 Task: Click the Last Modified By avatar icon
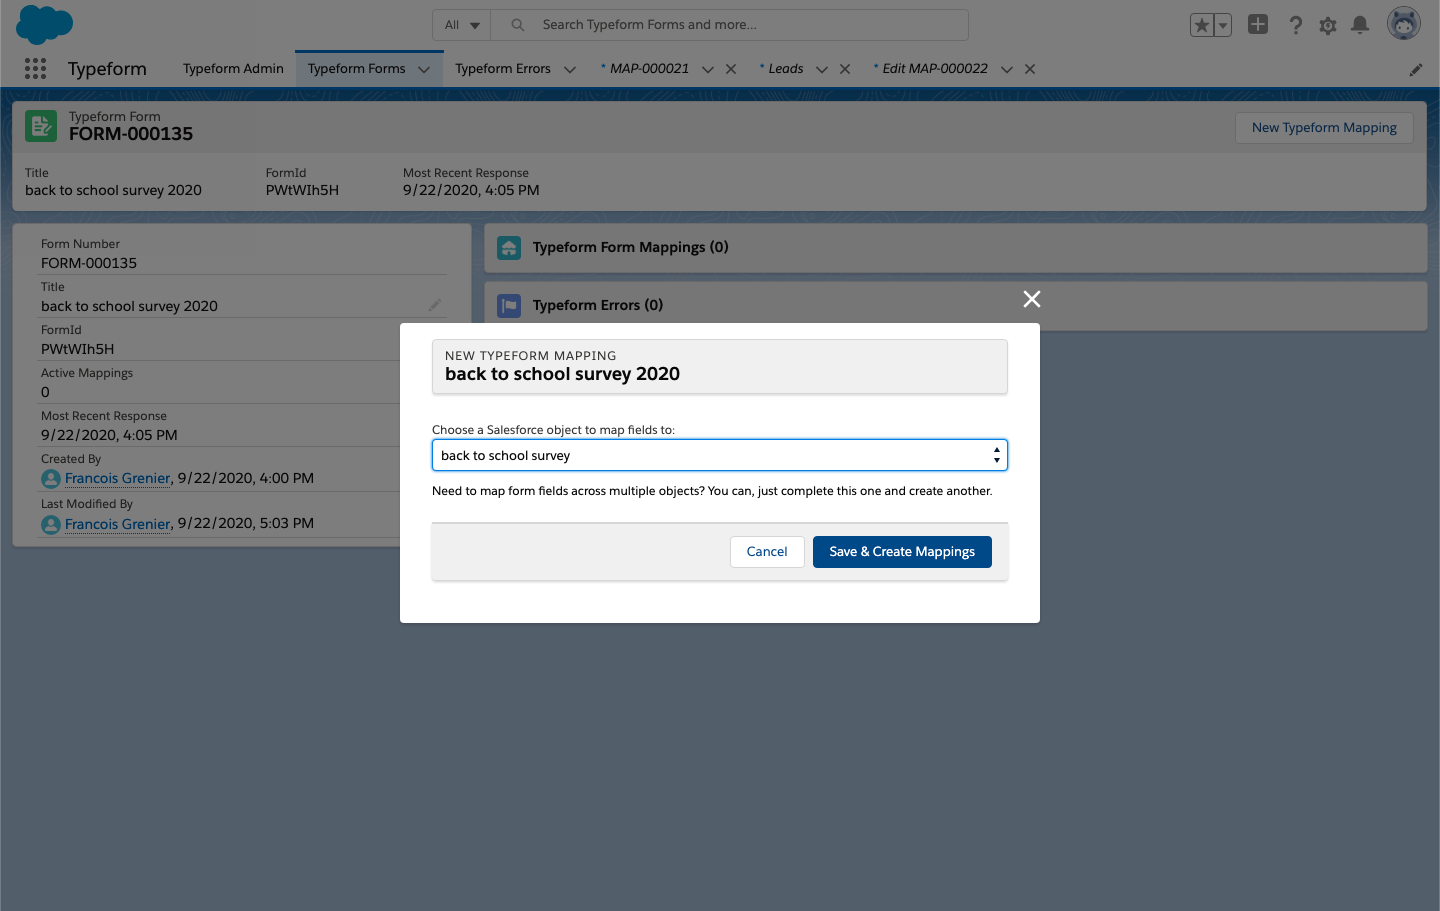[x=51, y=525]
